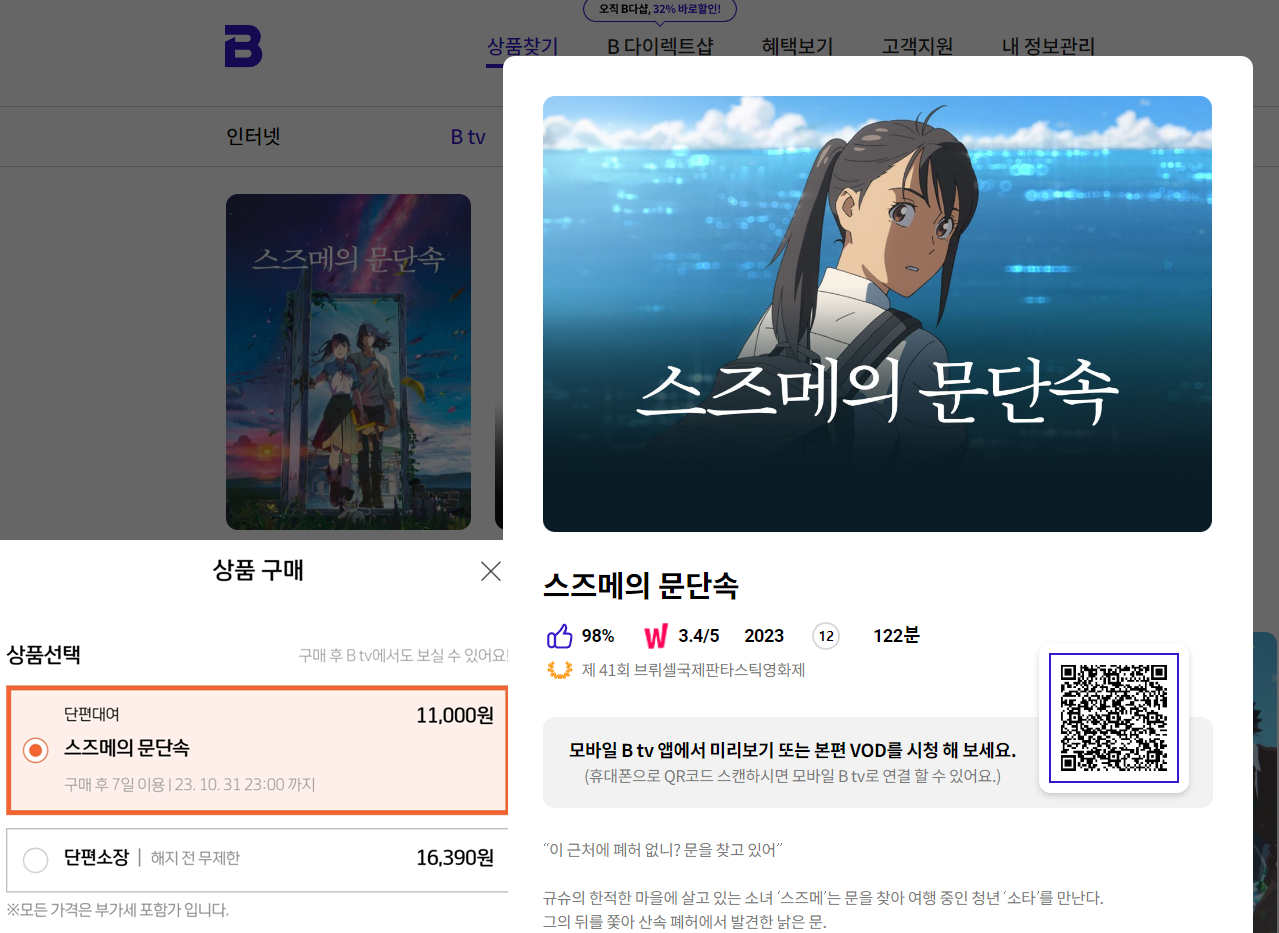Click the 상품 구매 panel title
This screenshot has height=933, width=1279.
[x=258, y=571]
